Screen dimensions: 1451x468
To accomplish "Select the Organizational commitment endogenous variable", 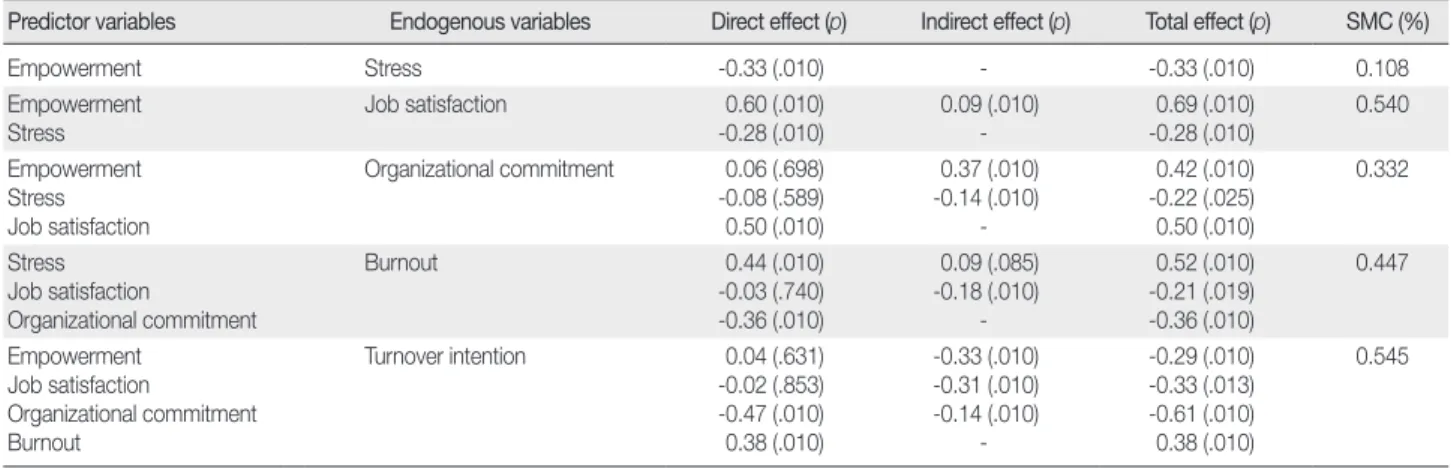I will (x=488, y=169).
